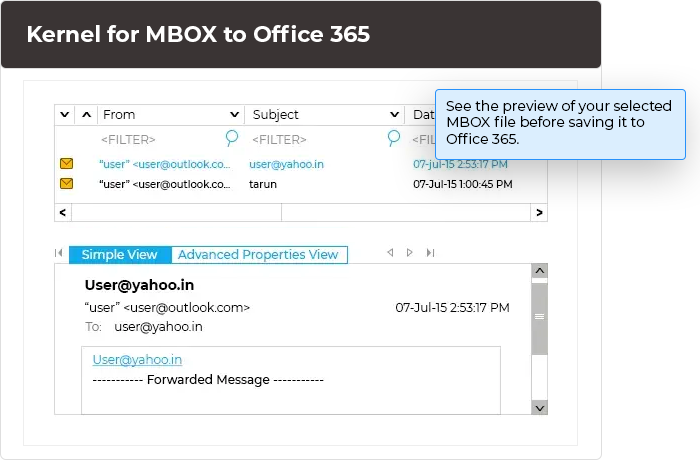The width and height of the screenshot is (700, 460).
Task: Click the search icon in From filter
Action: pos(232,138)
